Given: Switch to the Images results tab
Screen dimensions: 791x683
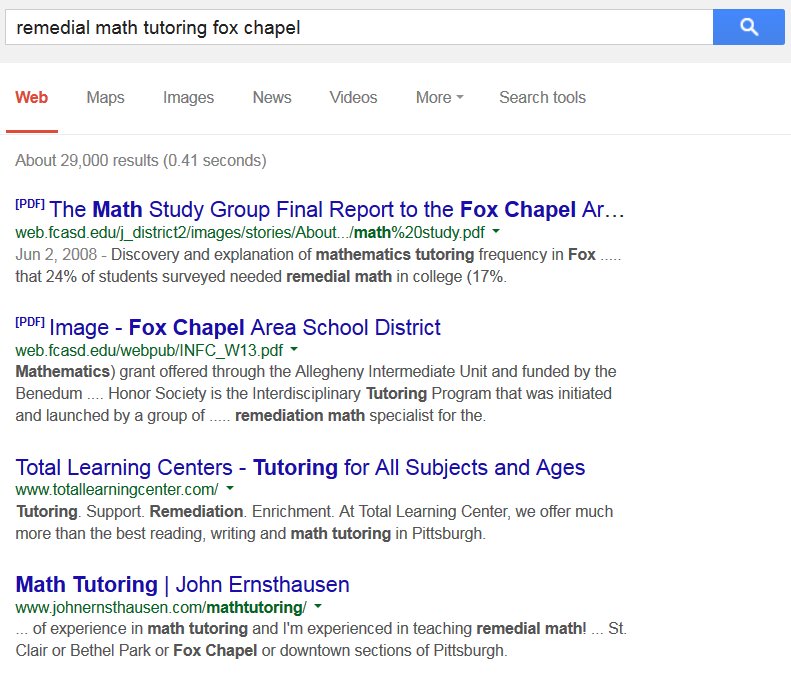Looking at the screenshot, I should 188,97.
